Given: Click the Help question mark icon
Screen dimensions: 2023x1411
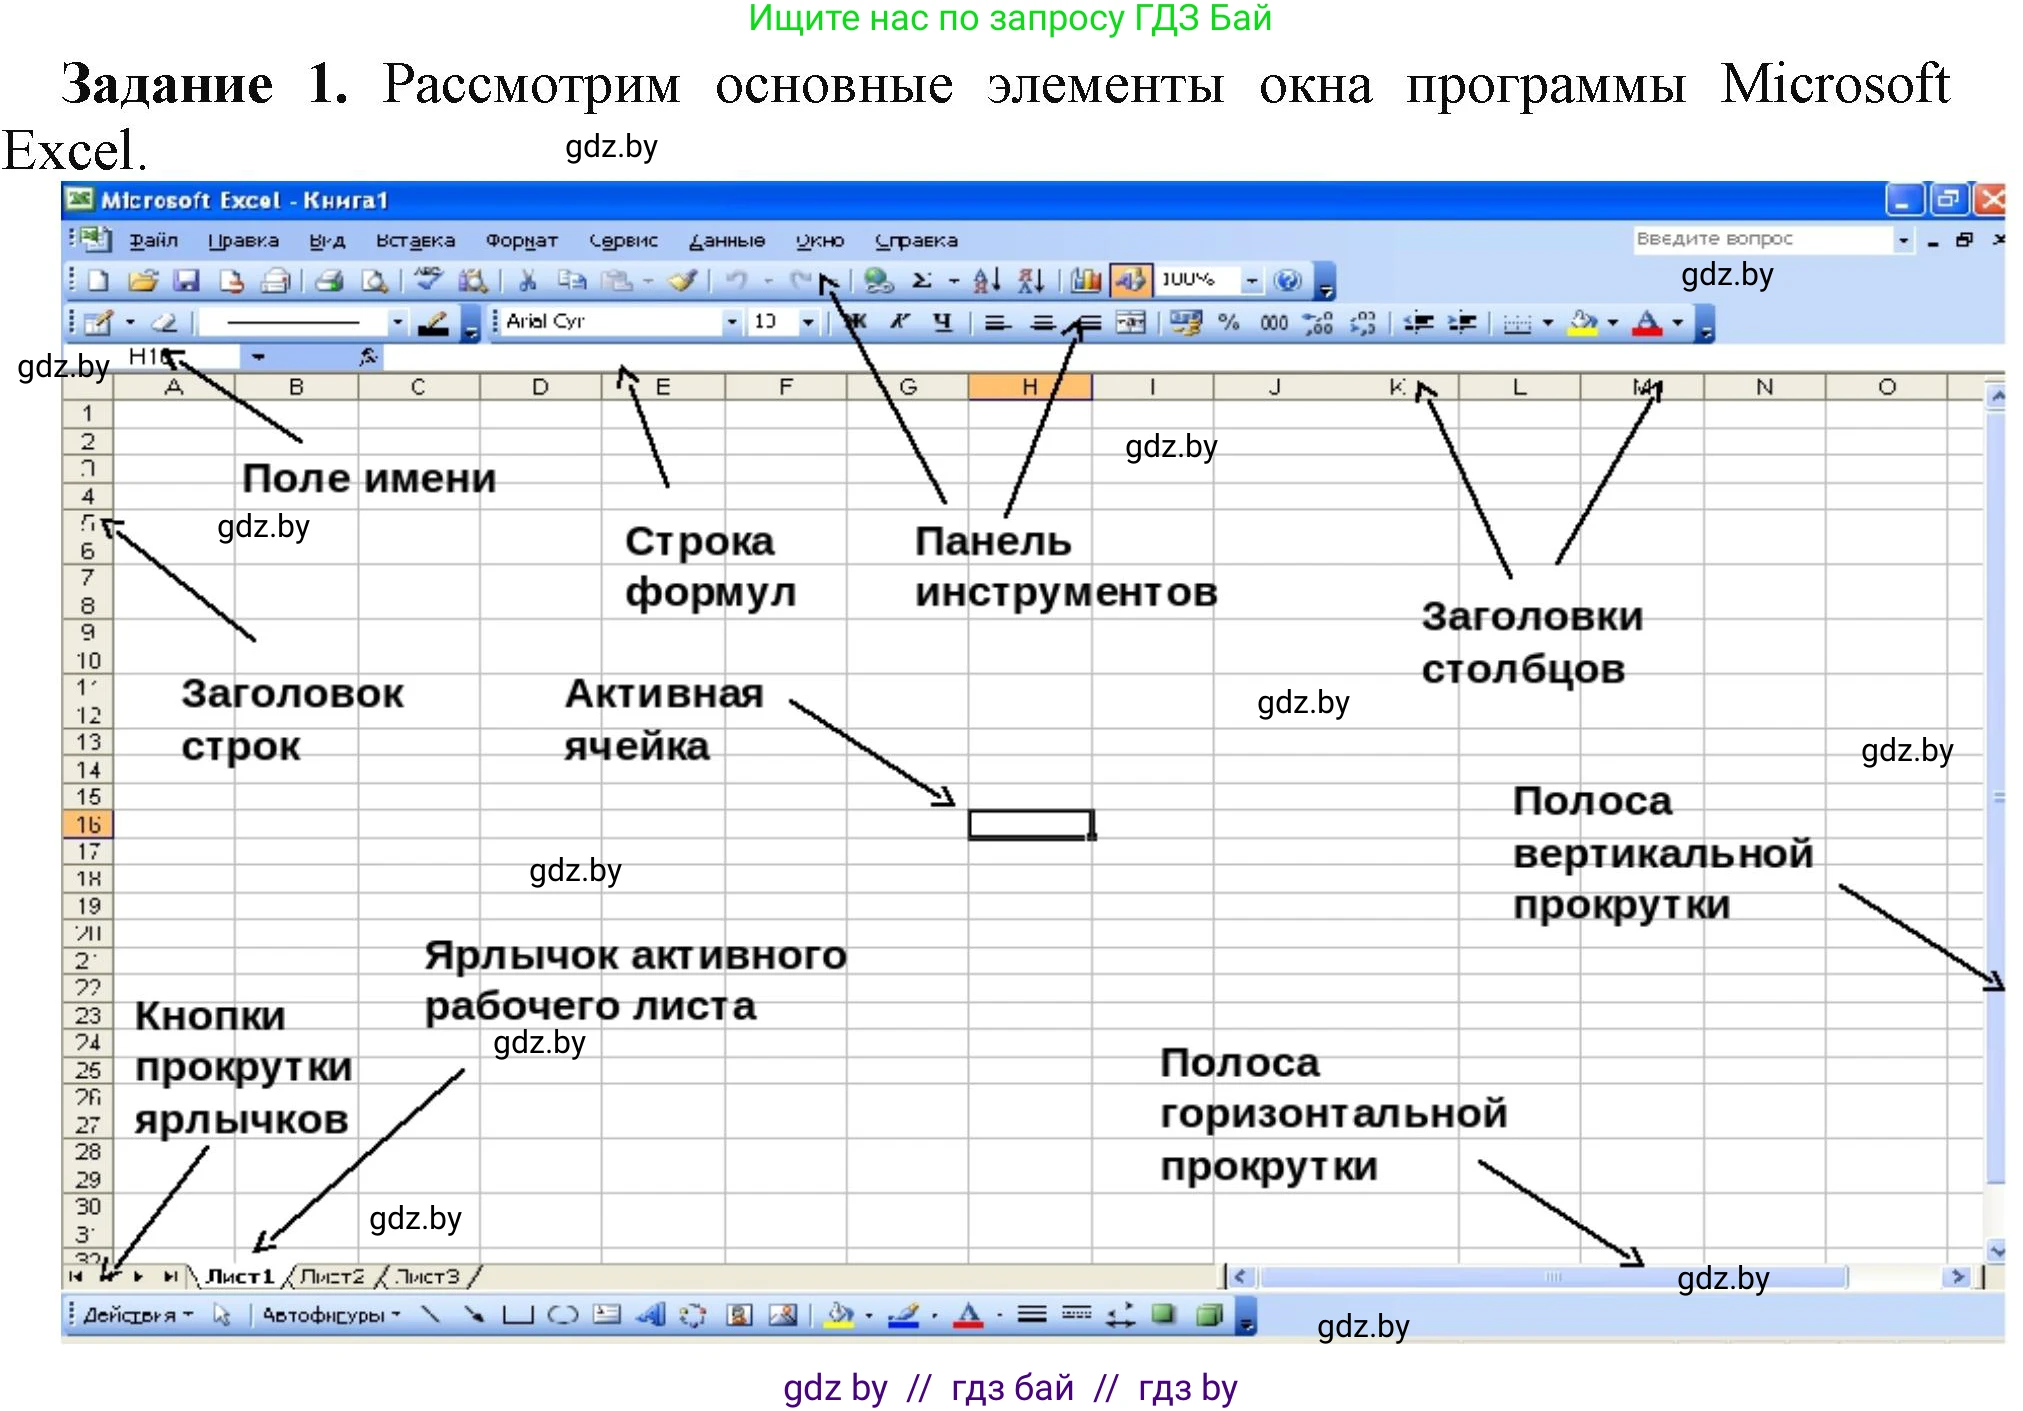Looking at the screenshot, I should pyautogui.click(x=1289, y=281).
